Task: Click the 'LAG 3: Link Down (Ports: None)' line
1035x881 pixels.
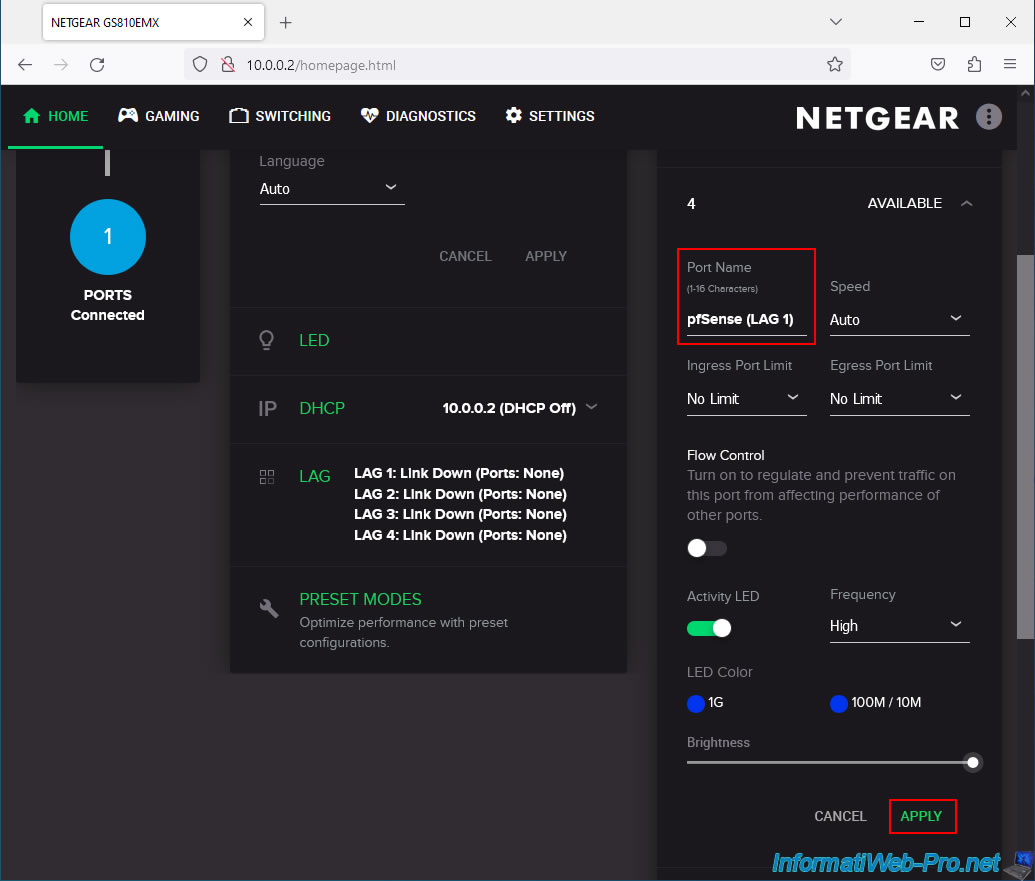Action: click(x=460, y=515)
